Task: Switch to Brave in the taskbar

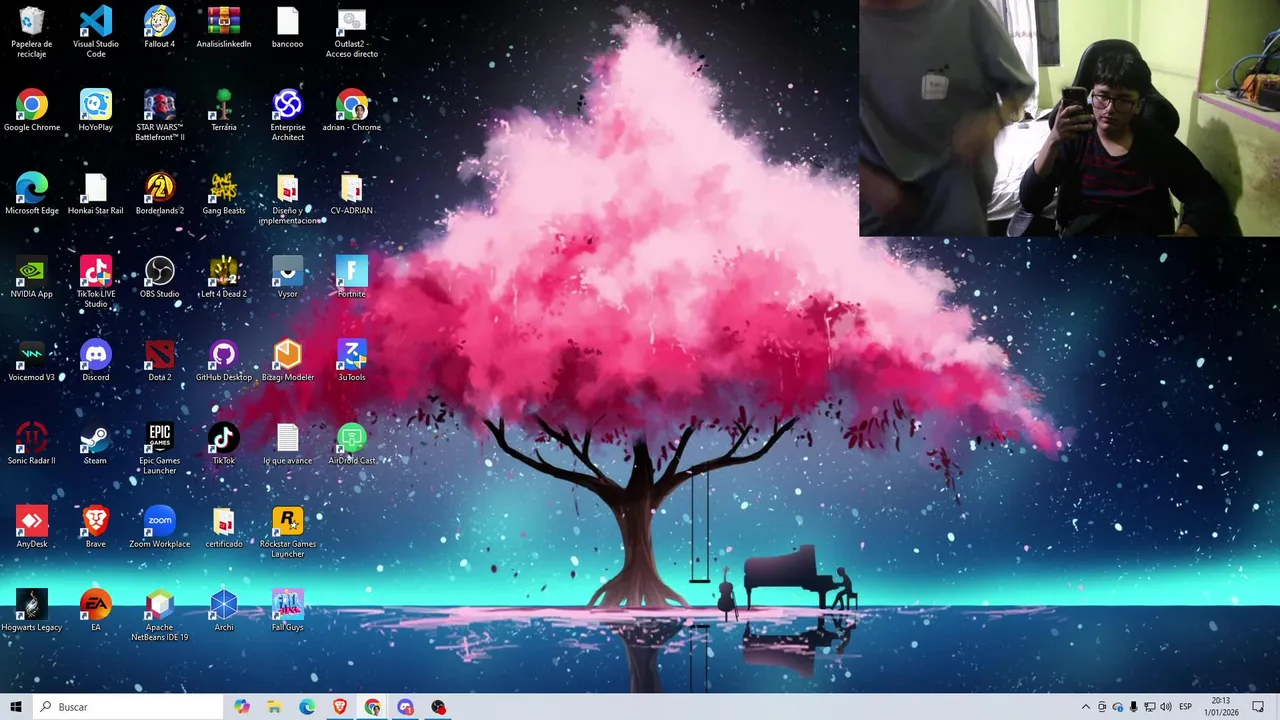Action: click(x=340, y=707)
